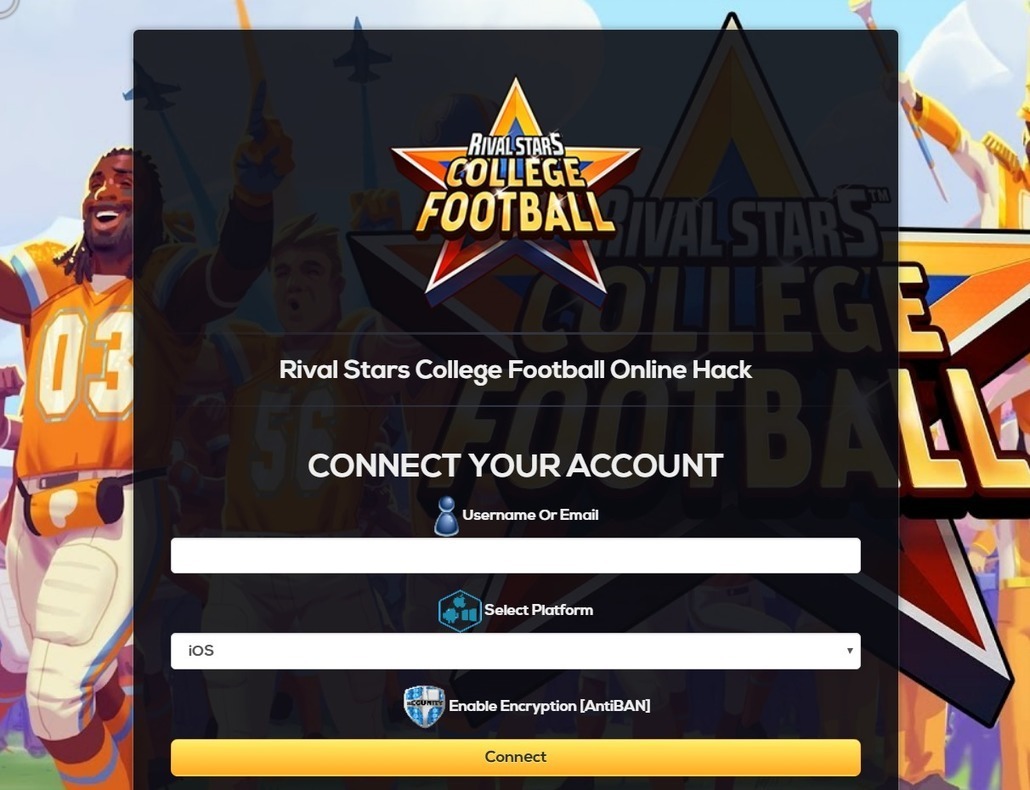This screenshot has width=1030, height=790.
Task: Click the Select Platform label
Action: (x=539, y=610)
